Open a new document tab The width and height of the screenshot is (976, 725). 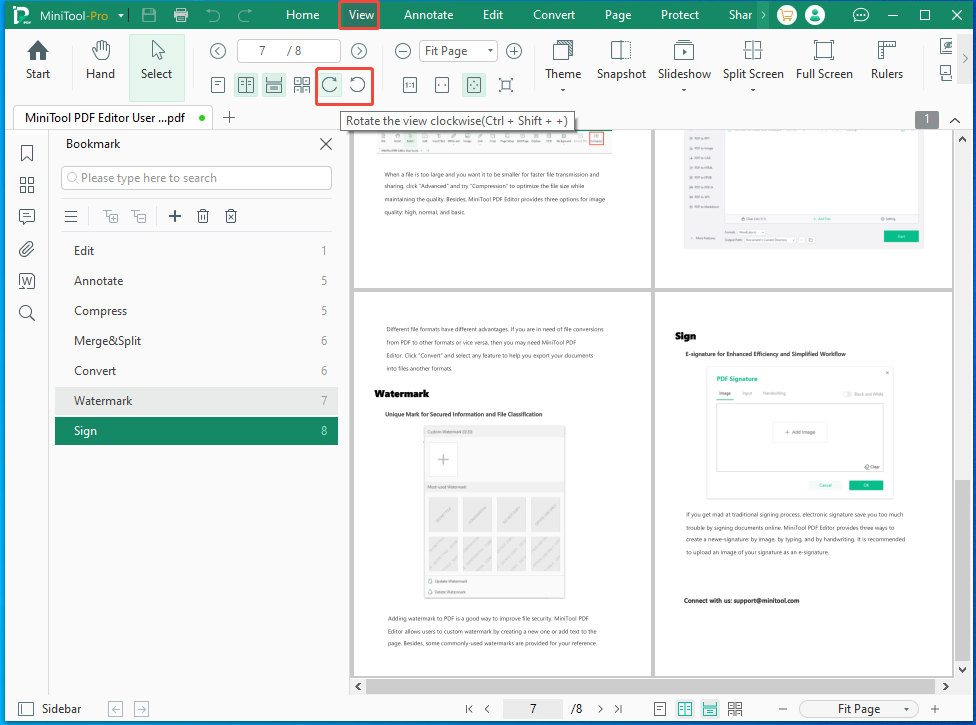tap(229, 118)
